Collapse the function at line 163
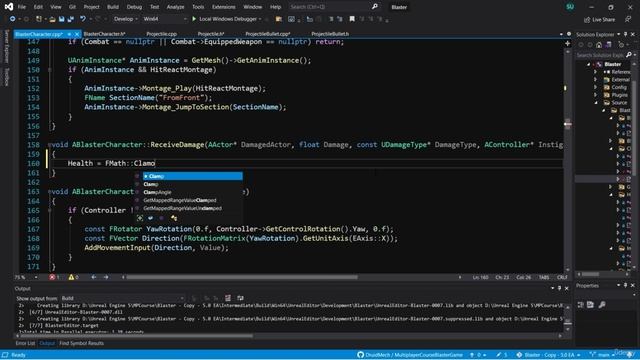This screenshot has width=640, height=360. tap(50, 192)
